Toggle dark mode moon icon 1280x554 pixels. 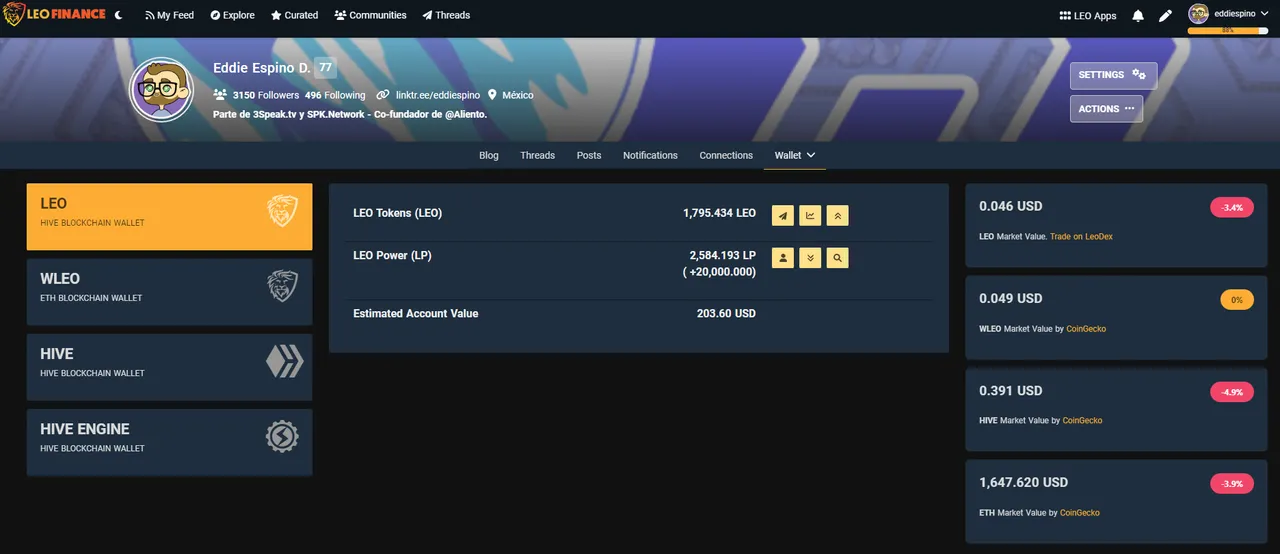coord(119,15)
